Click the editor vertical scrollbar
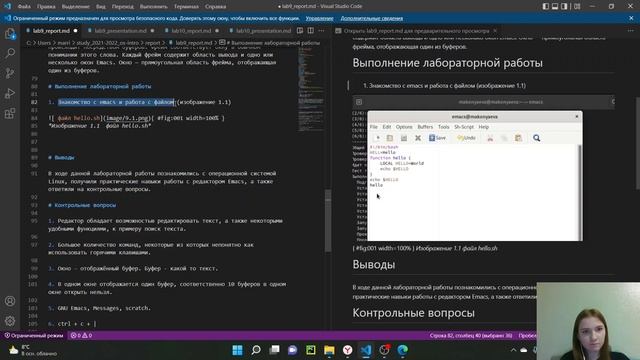Viewport: 640px width, 360px height. pyautogui.click(x=328, y=220)
